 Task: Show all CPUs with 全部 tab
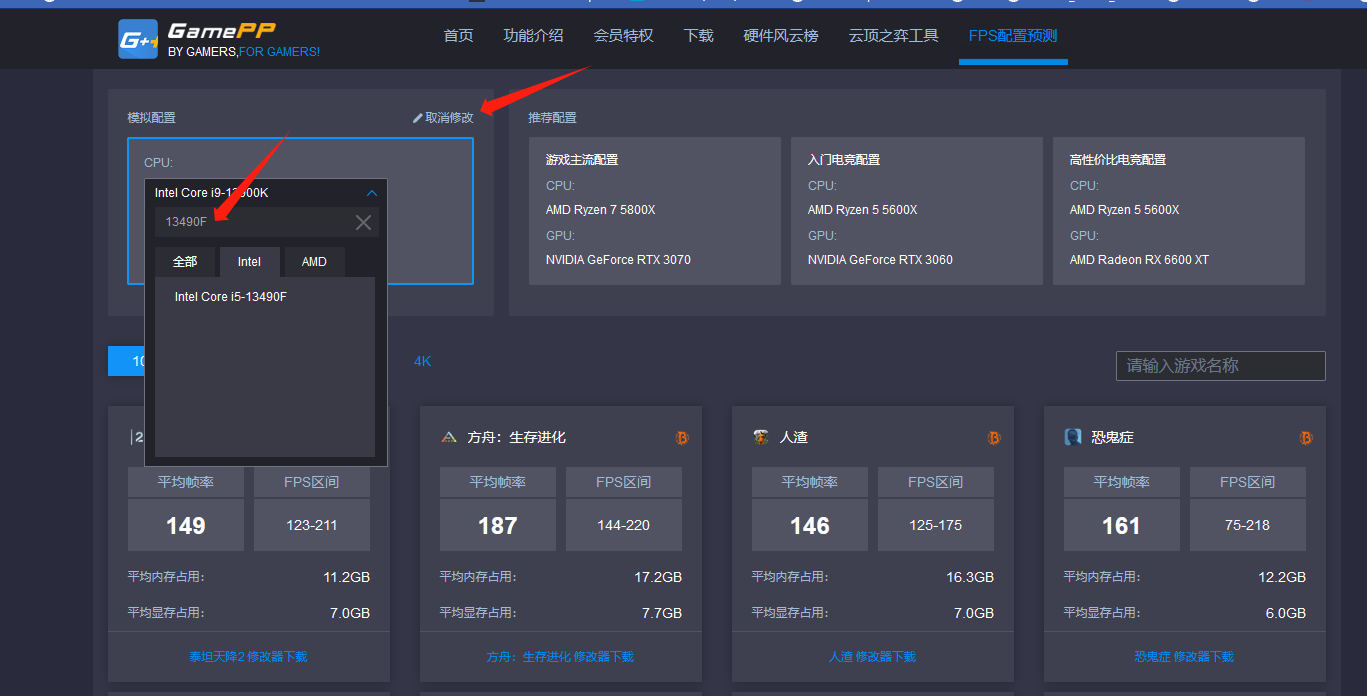(x=185, y=262)
